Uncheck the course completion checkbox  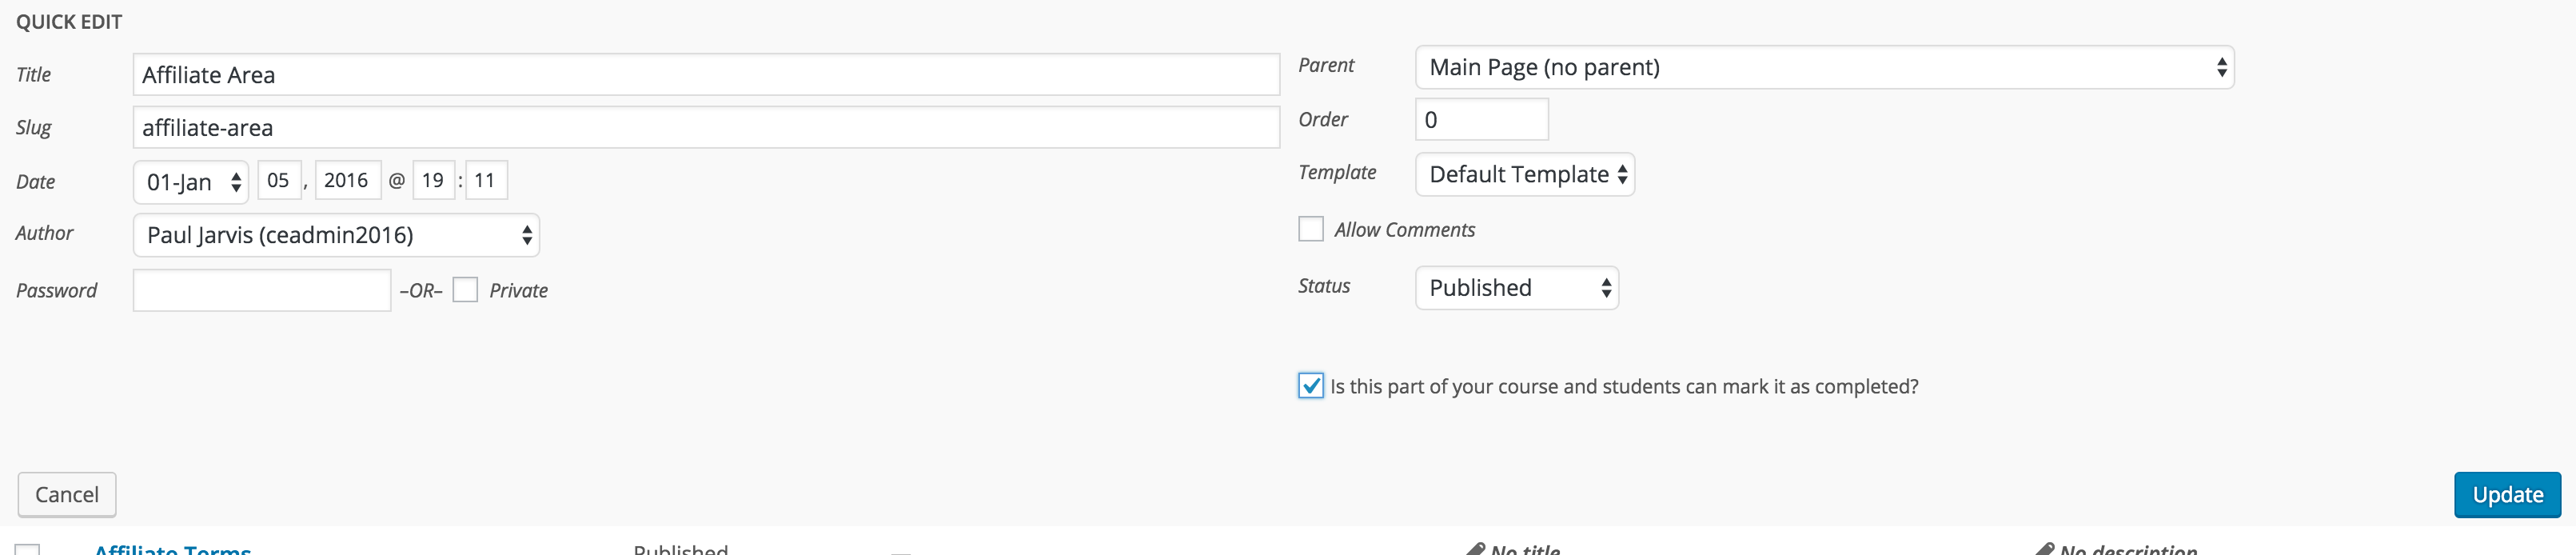(x=1310, y=386)
